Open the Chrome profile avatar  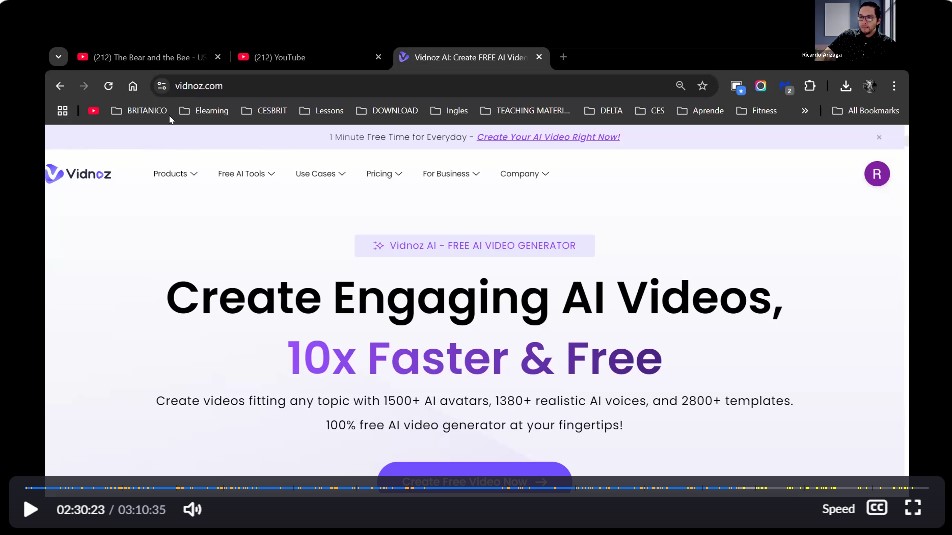tap(869, 86)
